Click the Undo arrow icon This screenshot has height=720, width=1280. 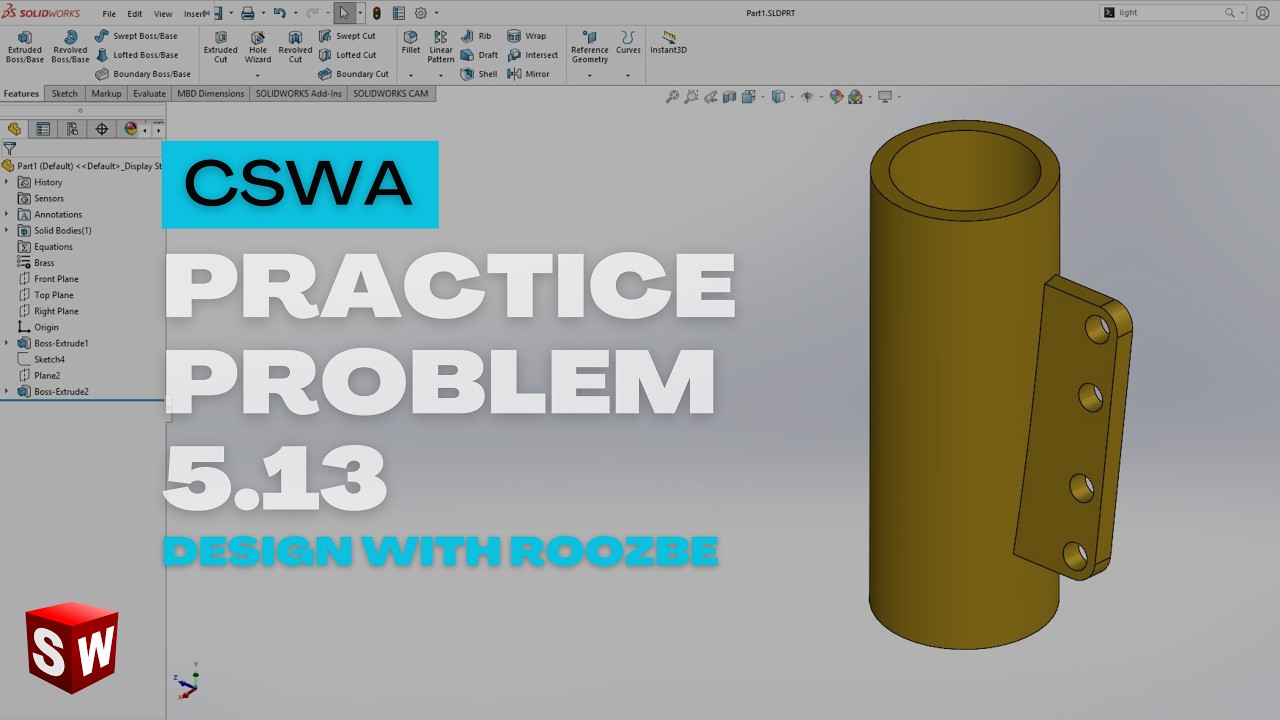point(280,13)
